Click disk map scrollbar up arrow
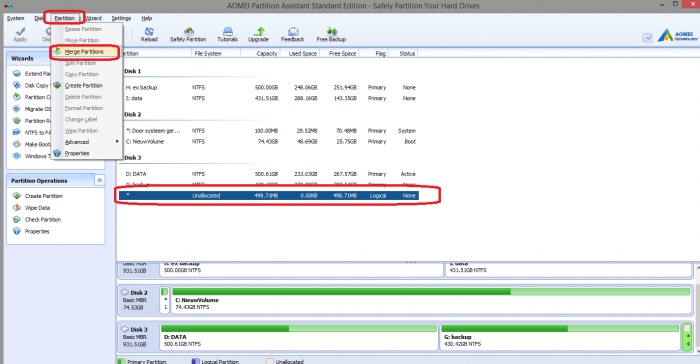The height and width of the screenshot is (364, 700). tap(697, 268)
